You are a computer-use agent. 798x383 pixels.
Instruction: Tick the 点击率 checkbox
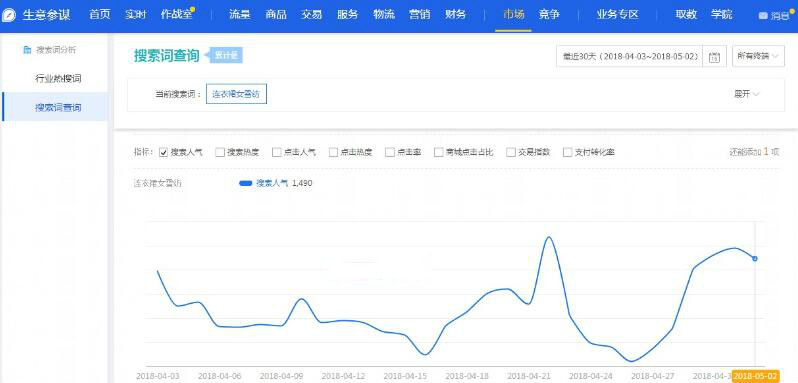[x=390, y=152]
